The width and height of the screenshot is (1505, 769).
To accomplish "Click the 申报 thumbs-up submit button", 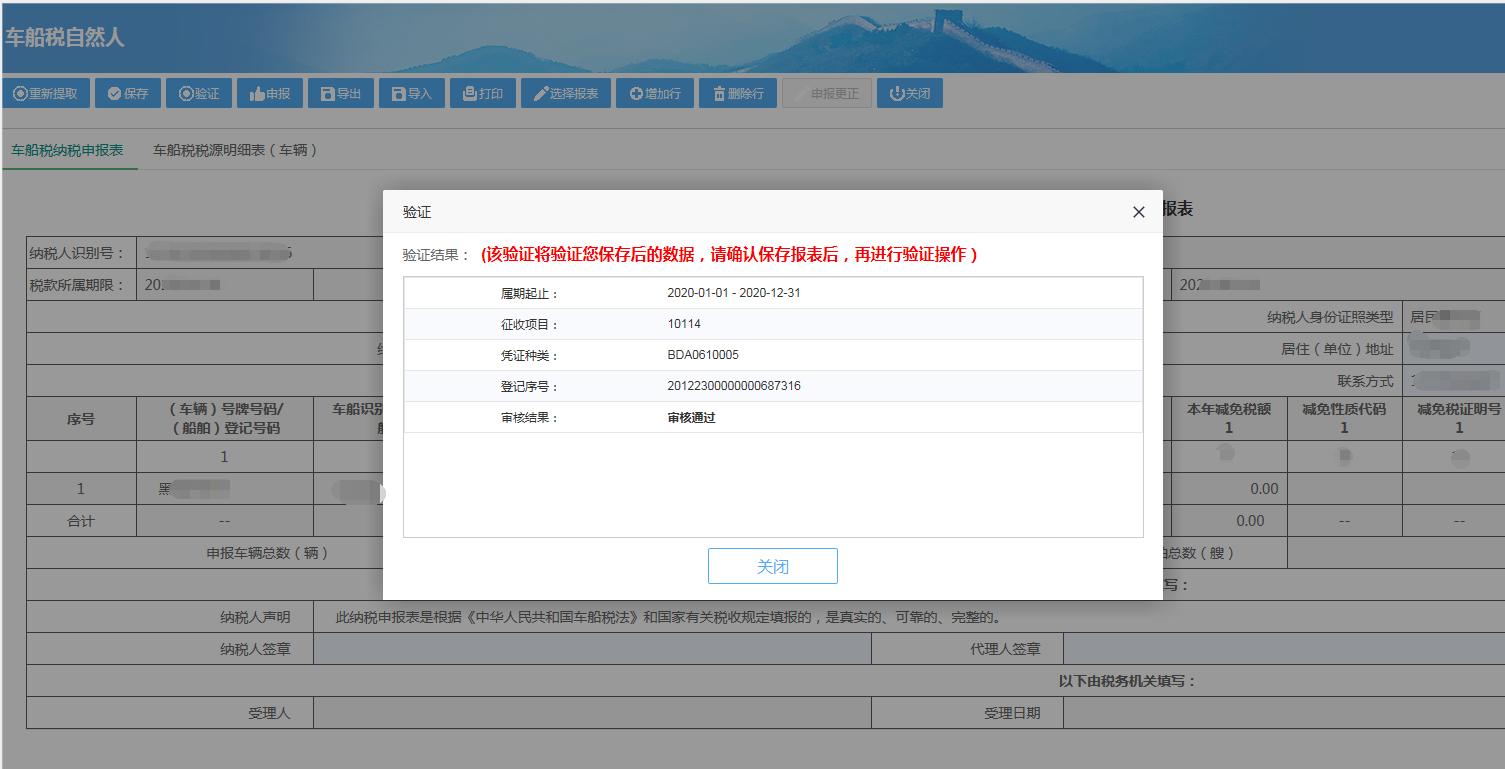I will (270, 93).
